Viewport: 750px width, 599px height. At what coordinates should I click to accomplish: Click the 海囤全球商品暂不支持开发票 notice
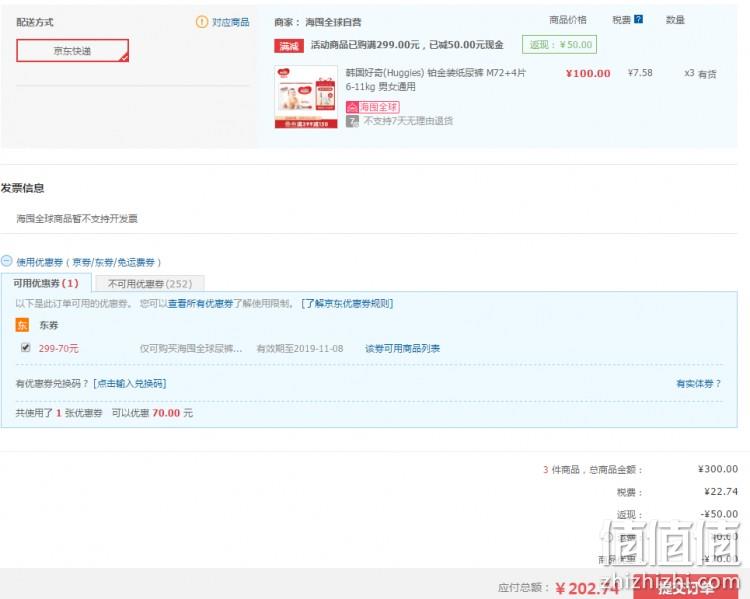click(77, 219)
